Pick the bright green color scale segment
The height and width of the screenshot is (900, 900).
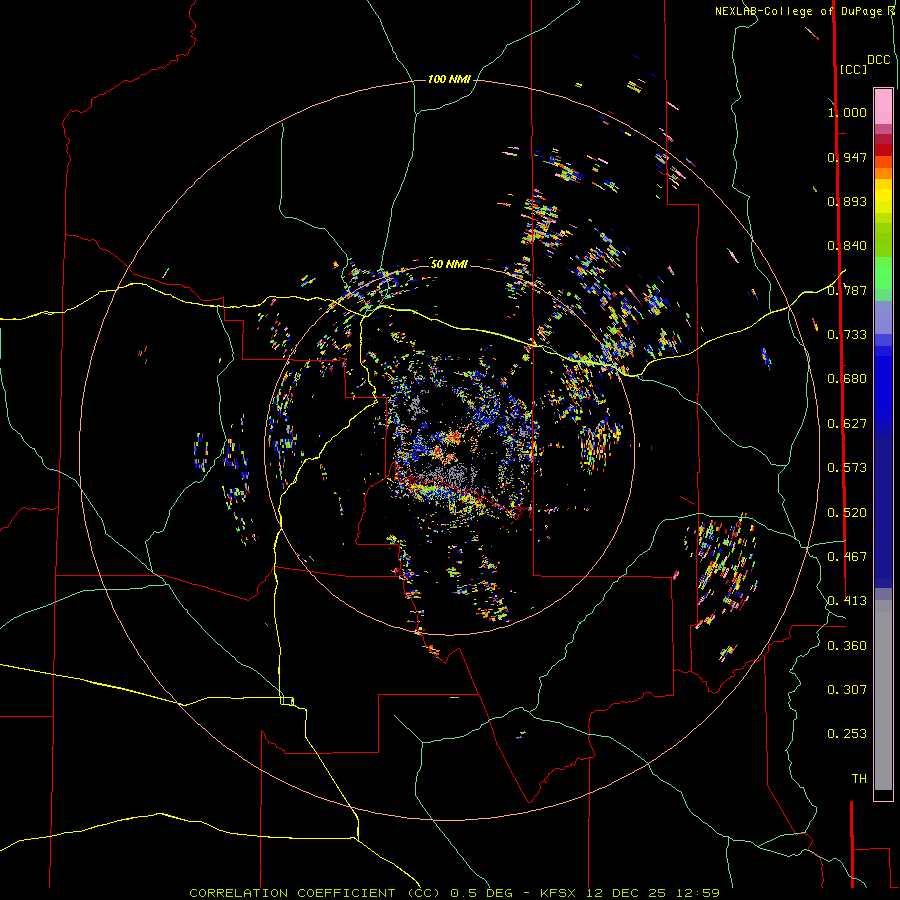coord(883,273)
